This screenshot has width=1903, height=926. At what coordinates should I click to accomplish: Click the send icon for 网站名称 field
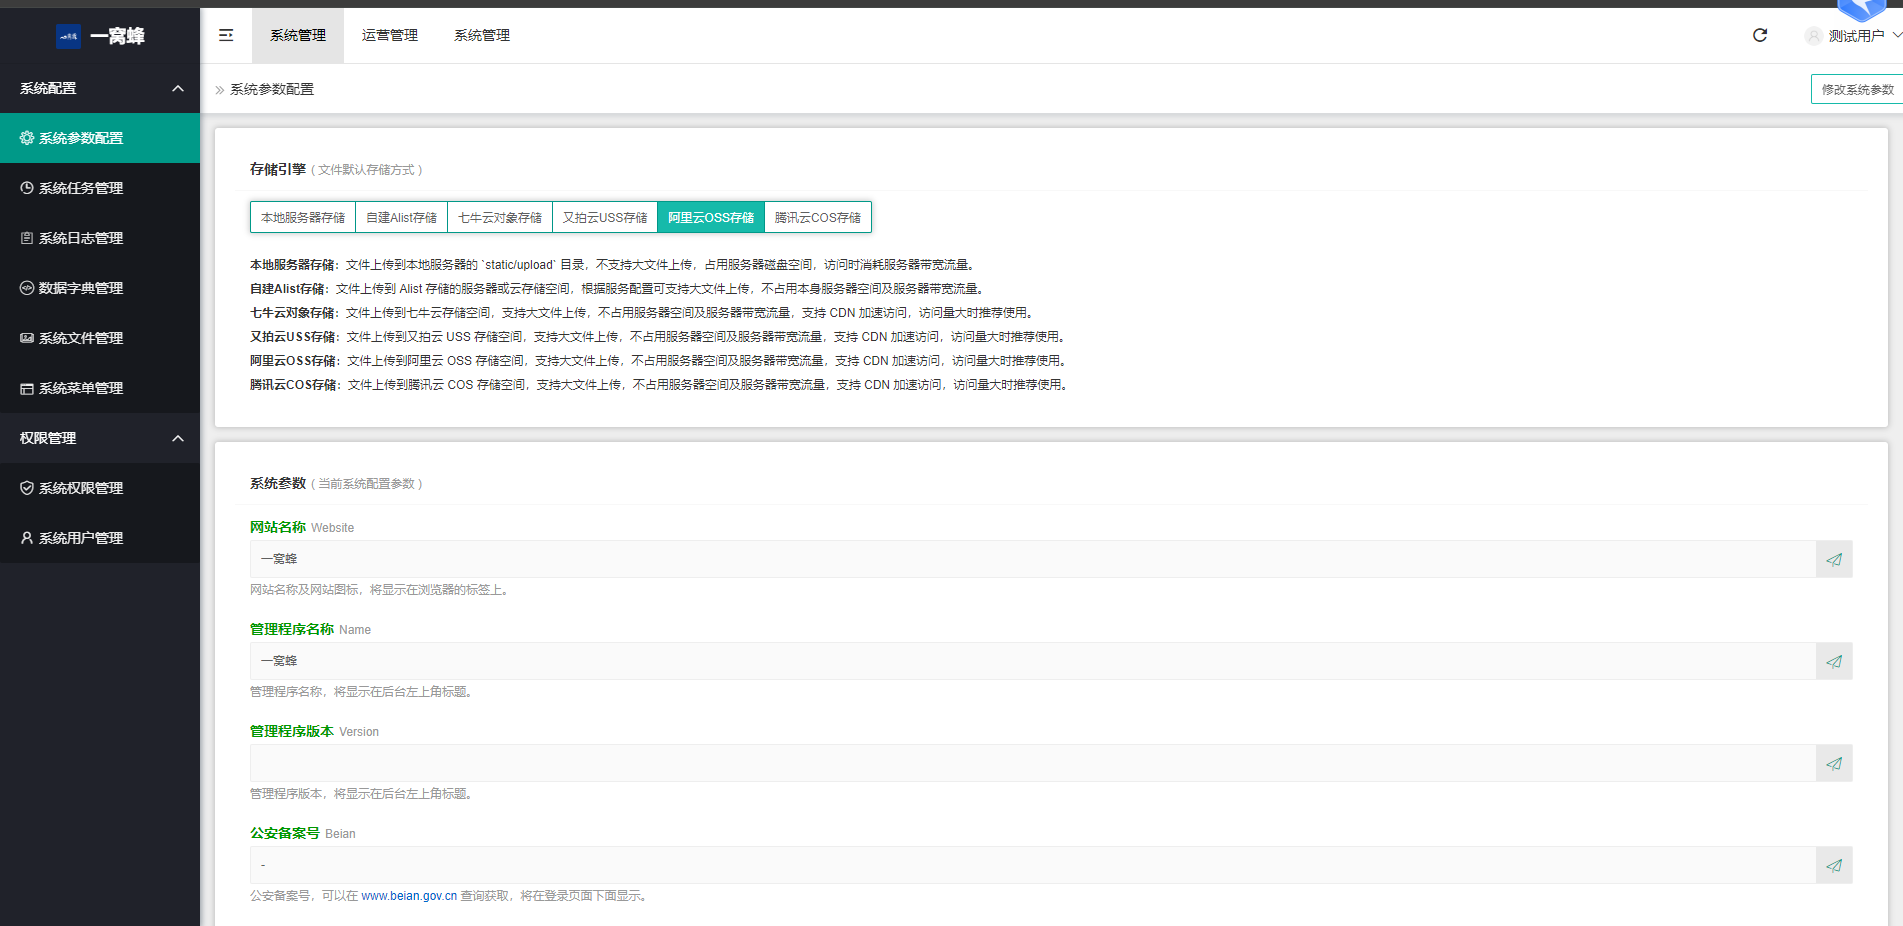point(1834,559)
